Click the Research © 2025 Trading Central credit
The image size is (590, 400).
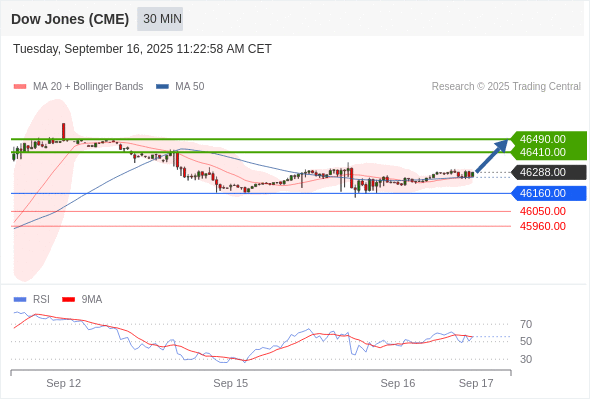[506, 87]
